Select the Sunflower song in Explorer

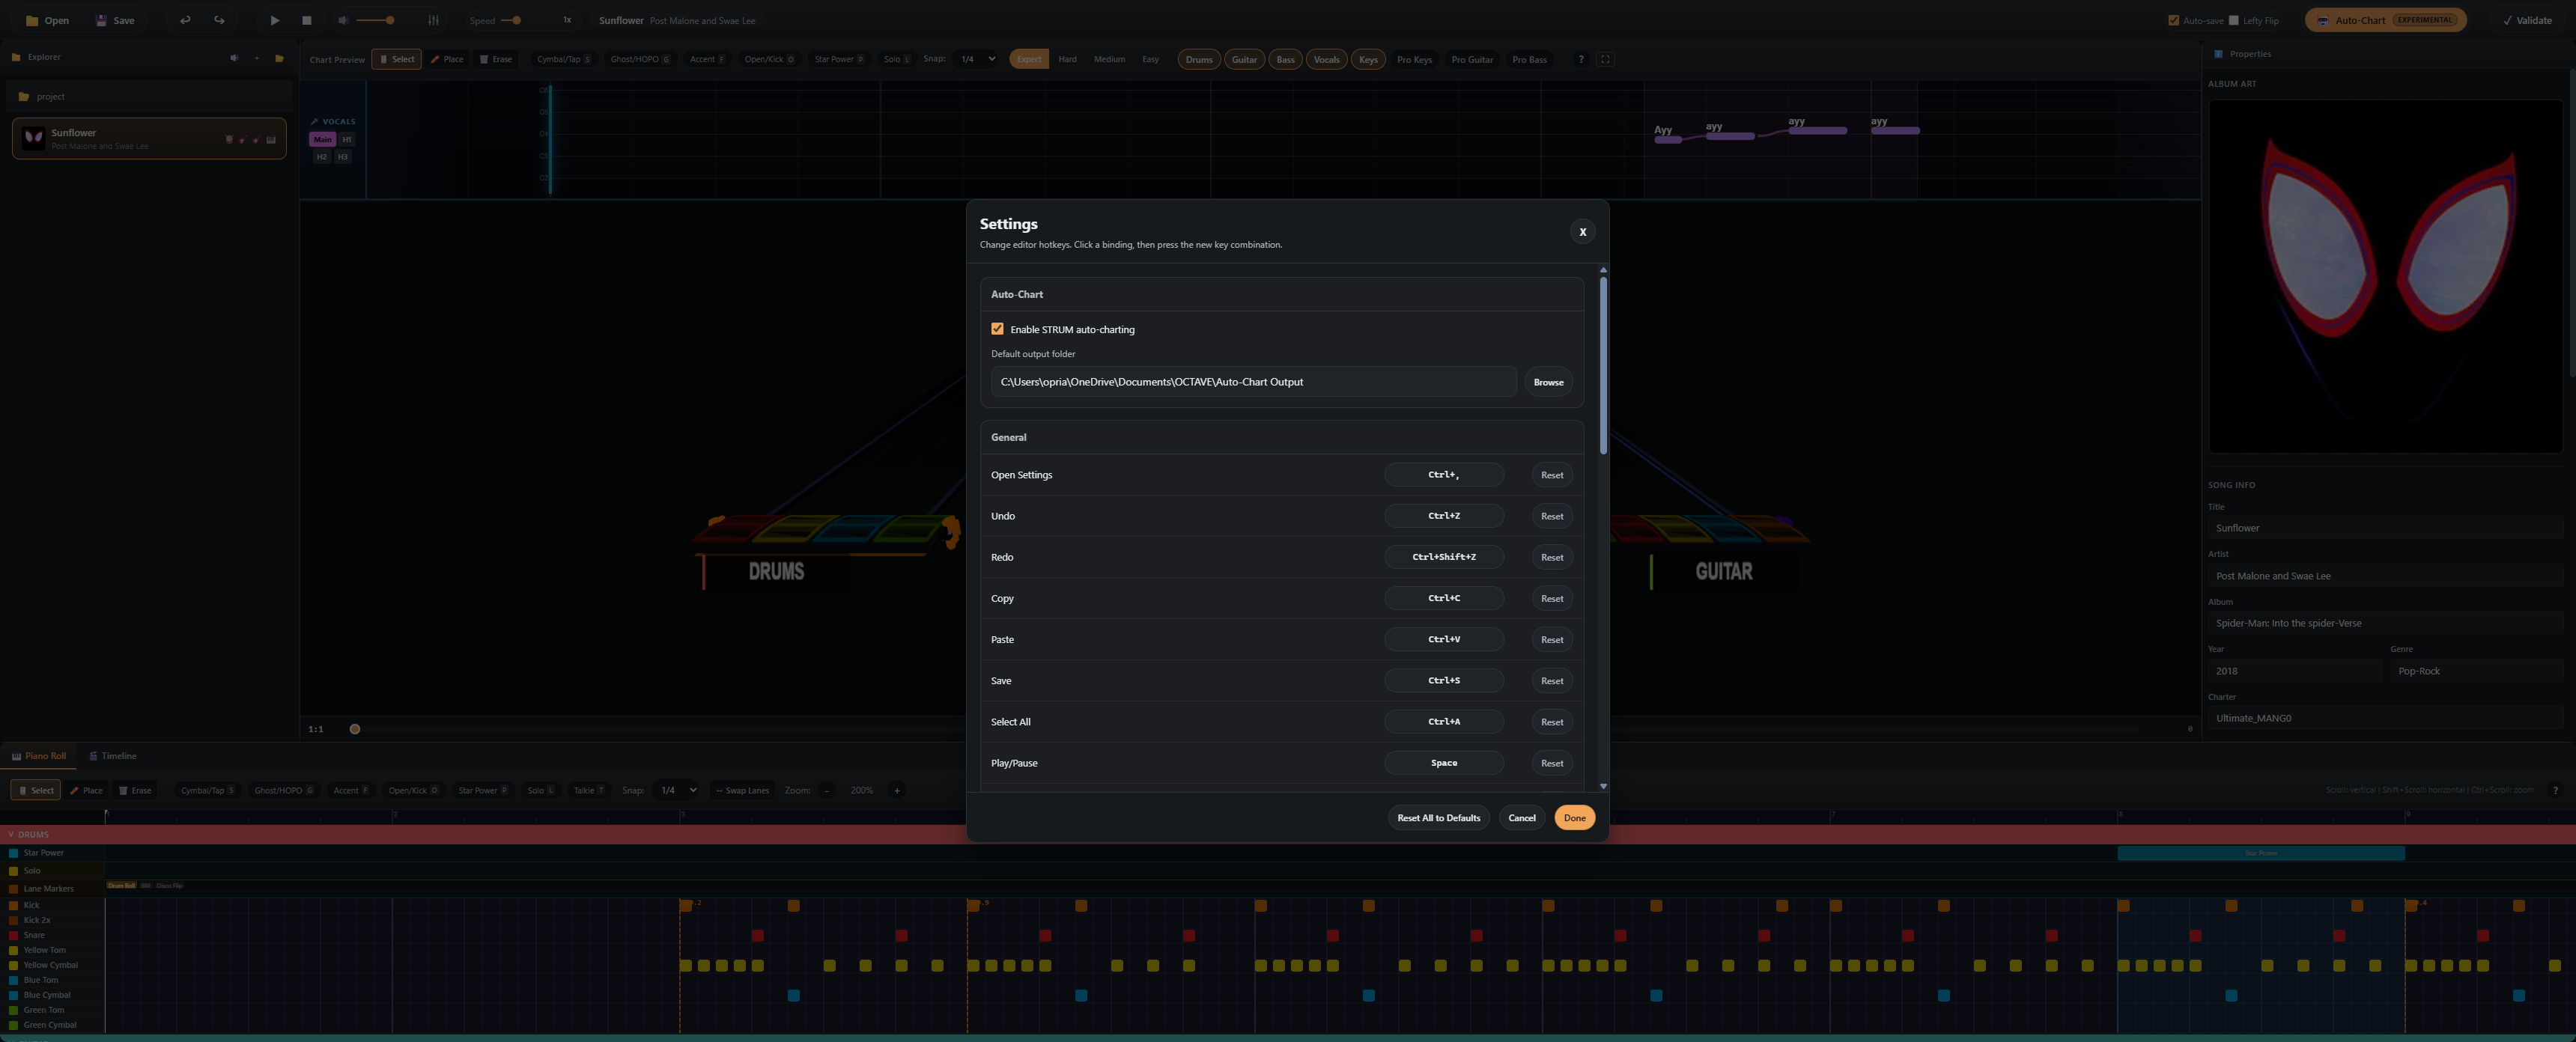click(x=149, y=138)
